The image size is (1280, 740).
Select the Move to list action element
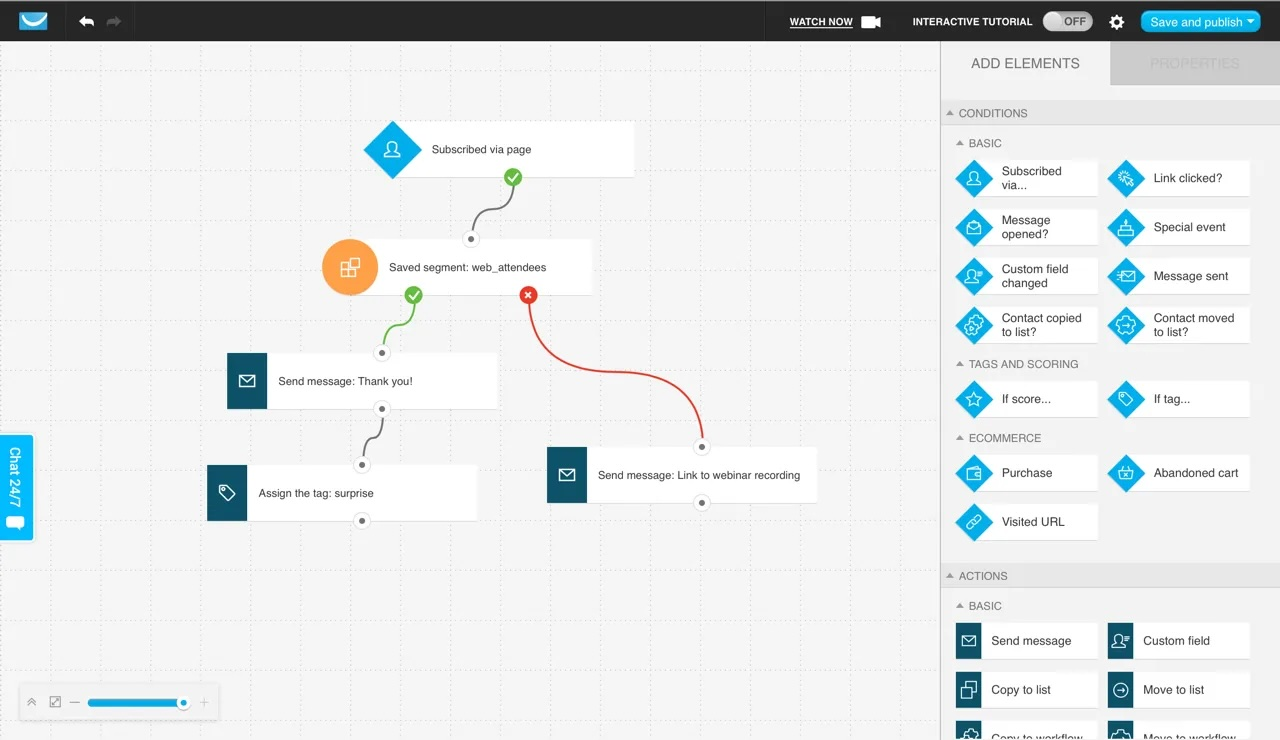1178,690
